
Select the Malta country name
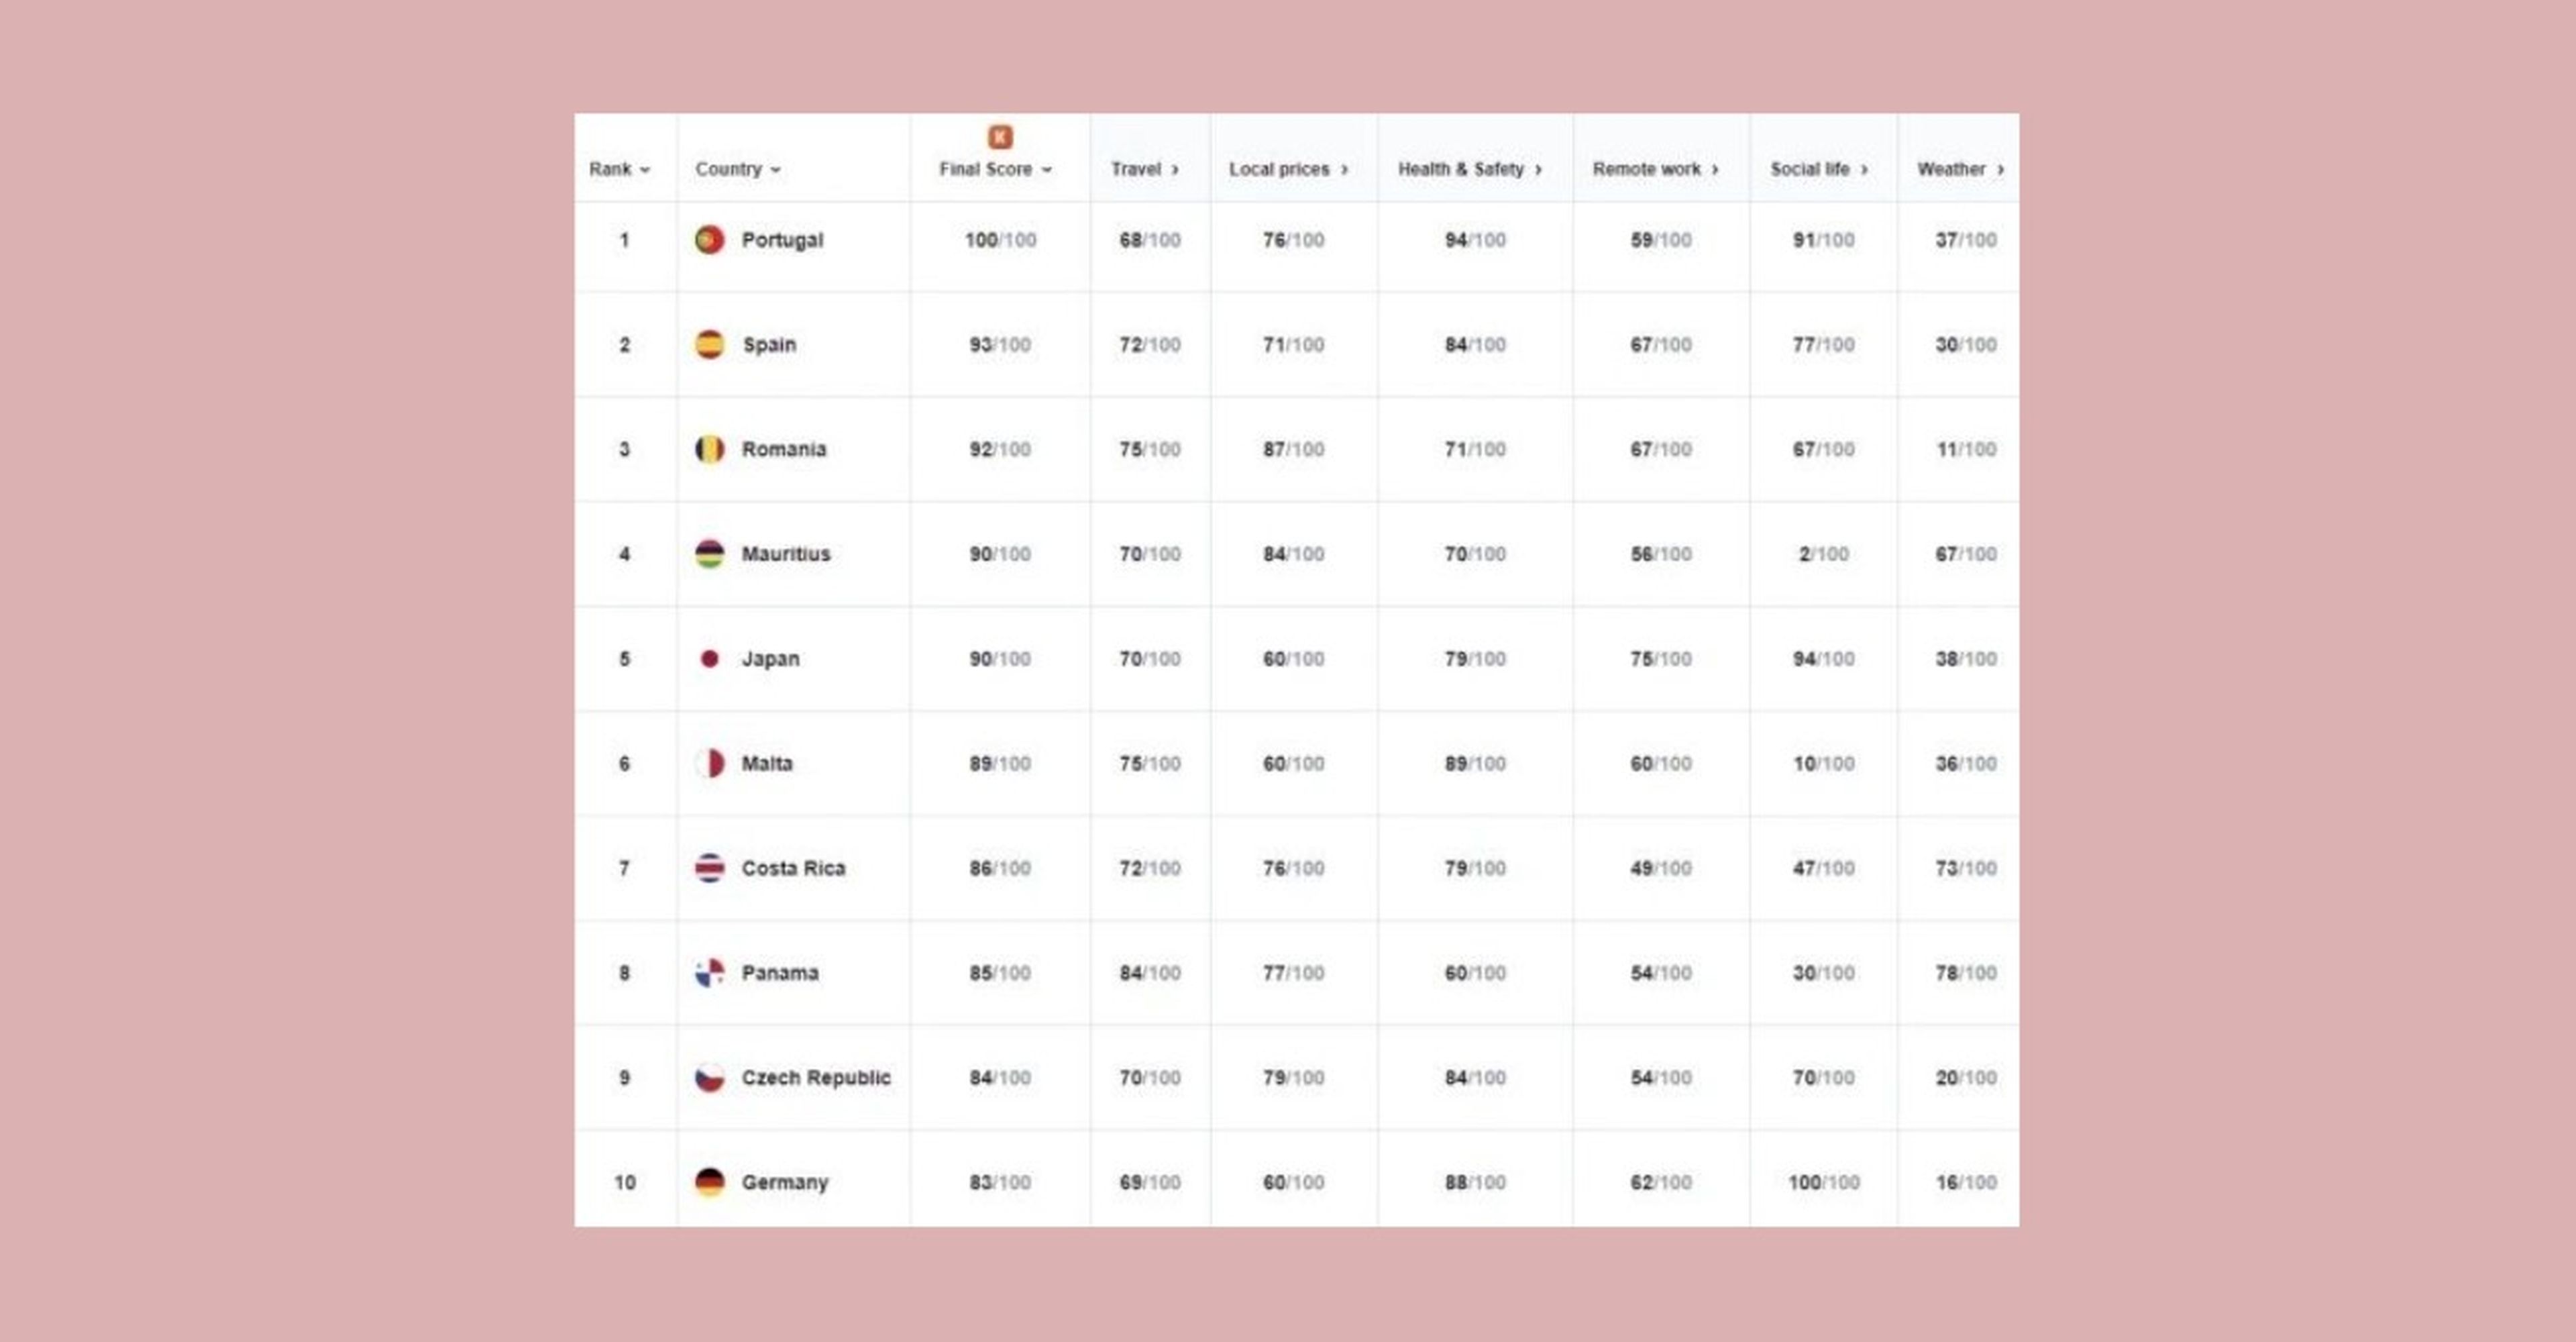click(767, 764)
